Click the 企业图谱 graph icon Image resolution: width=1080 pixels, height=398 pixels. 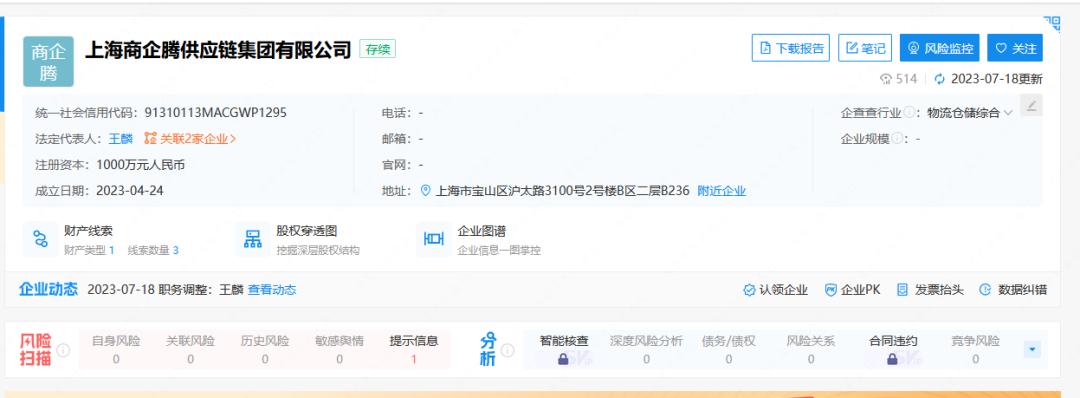tap(434, 240)
